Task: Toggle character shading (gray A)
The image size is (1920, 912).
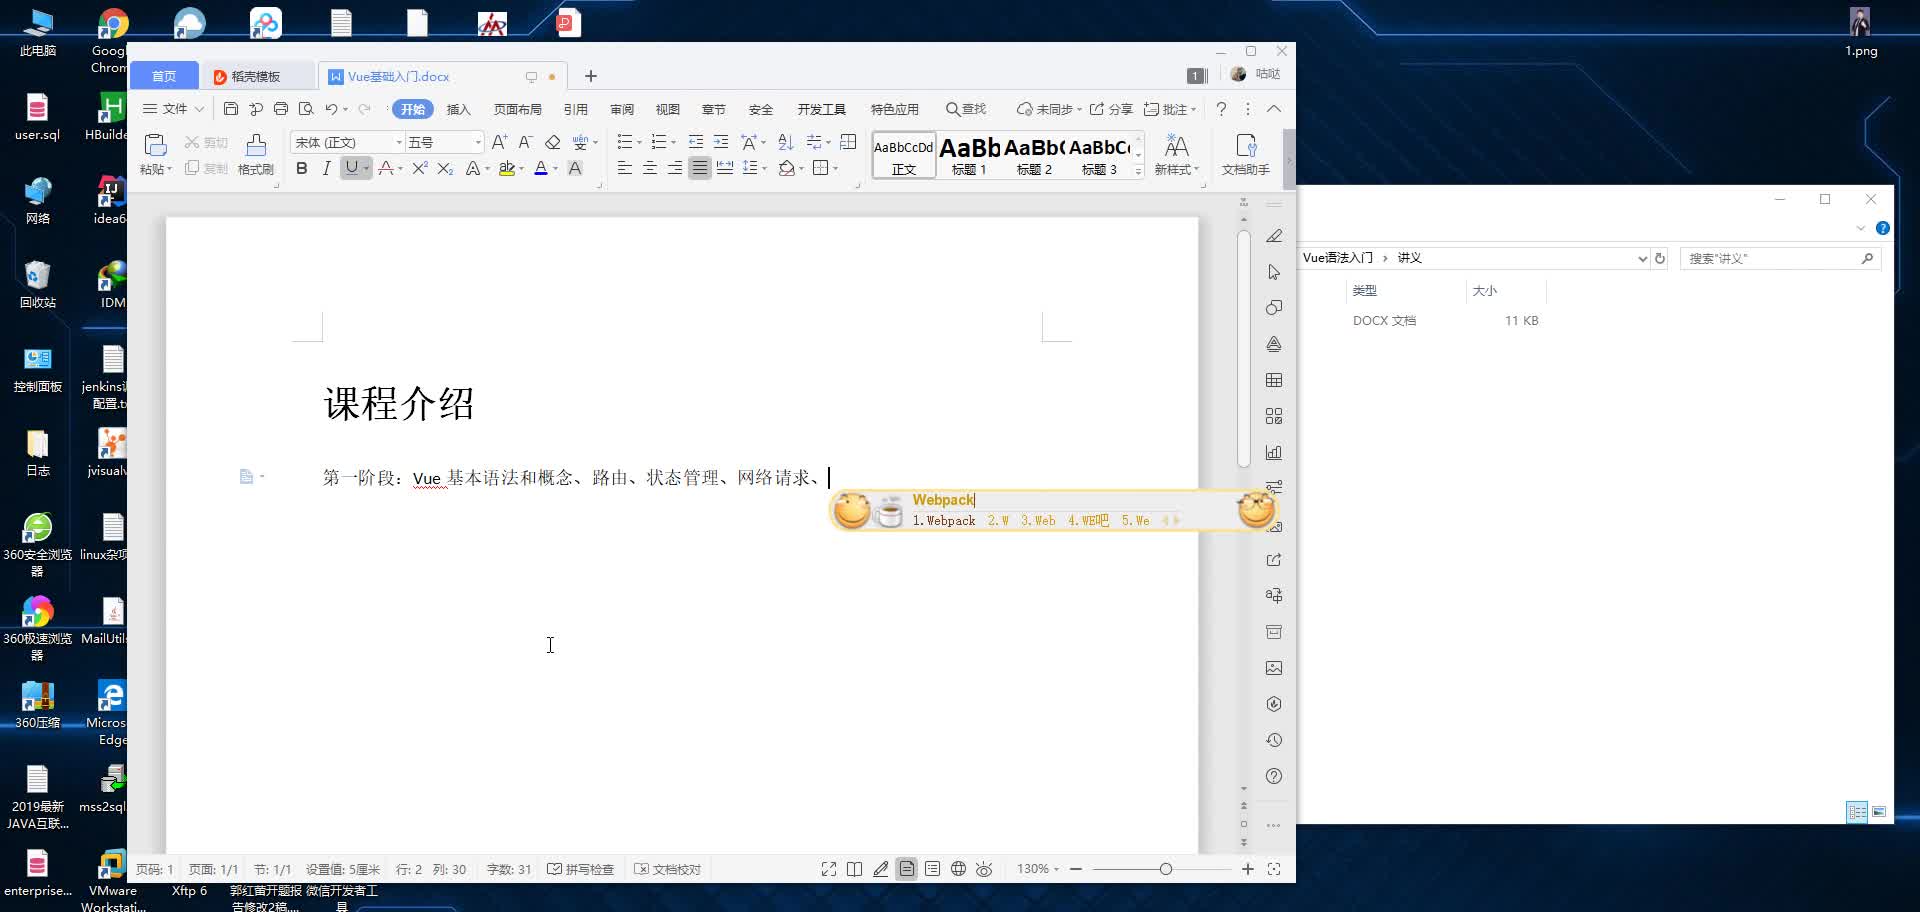Action: coord(575,168)
